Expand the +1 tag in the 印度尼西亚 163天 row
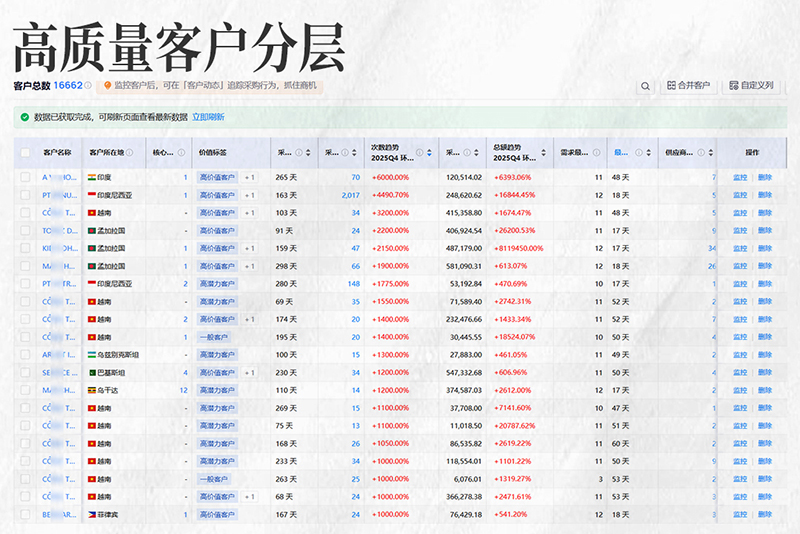Screen dimensions: 800x534 tap(249, 195)
